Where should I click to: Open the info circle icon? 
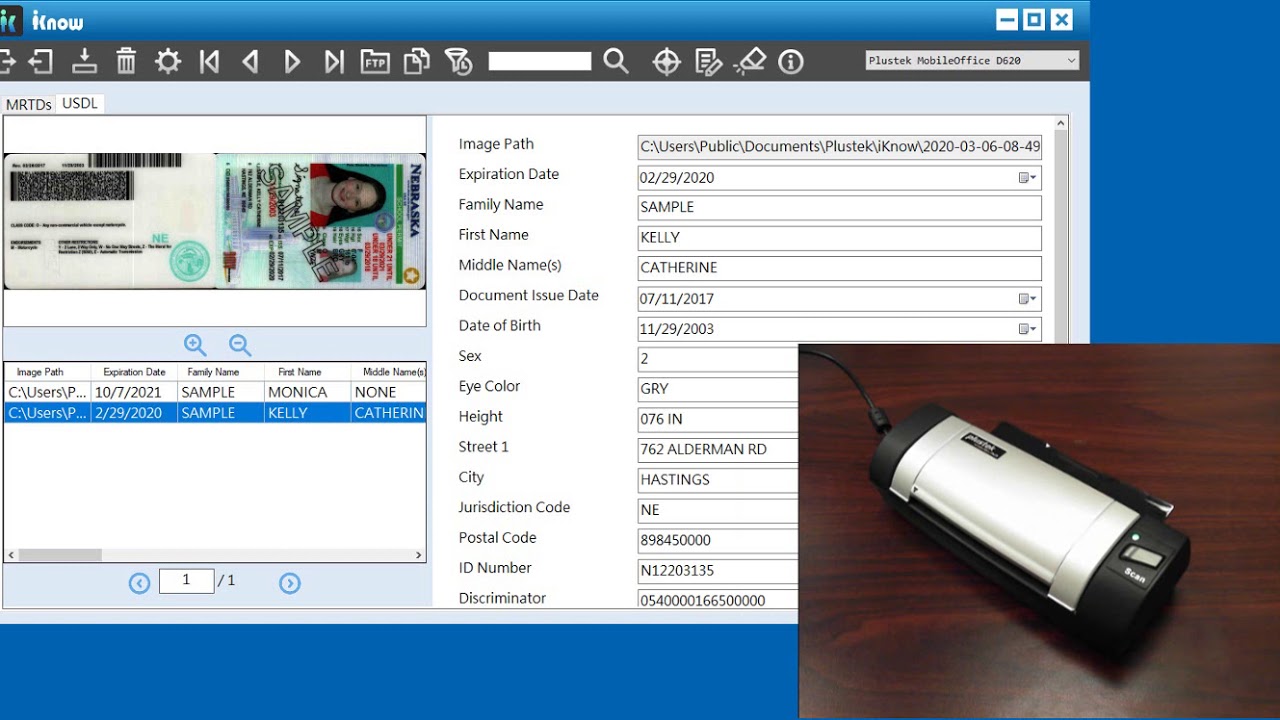point(791,62)
